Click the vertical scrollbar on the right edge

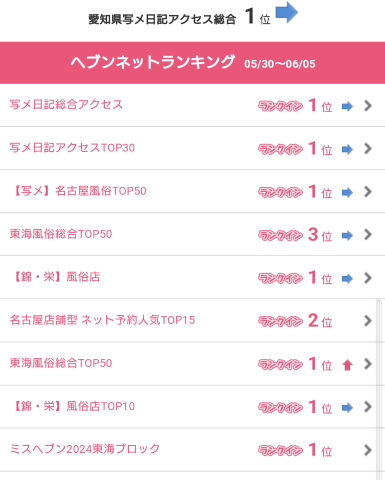[x=379, y=389]
